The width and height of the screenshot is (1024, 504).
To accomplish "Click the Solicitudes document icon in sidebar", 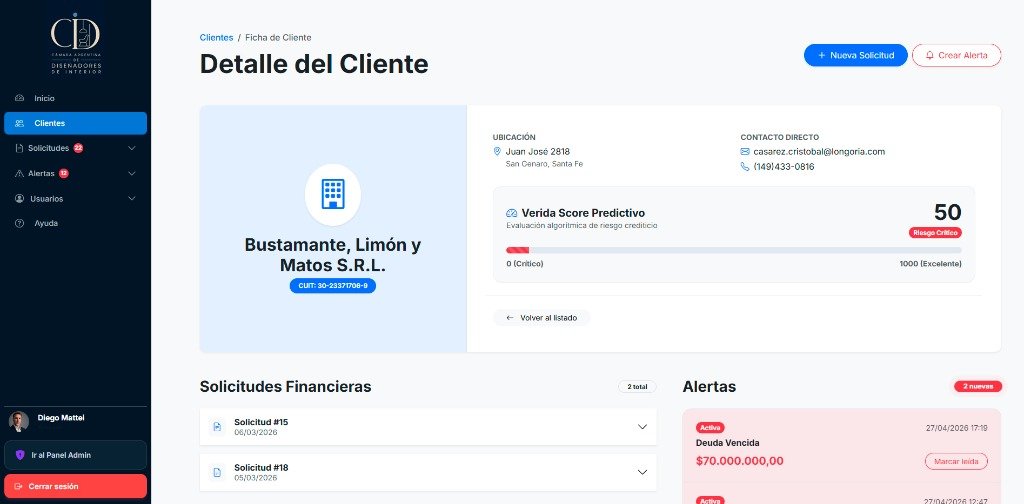I will tap(19, 148).
